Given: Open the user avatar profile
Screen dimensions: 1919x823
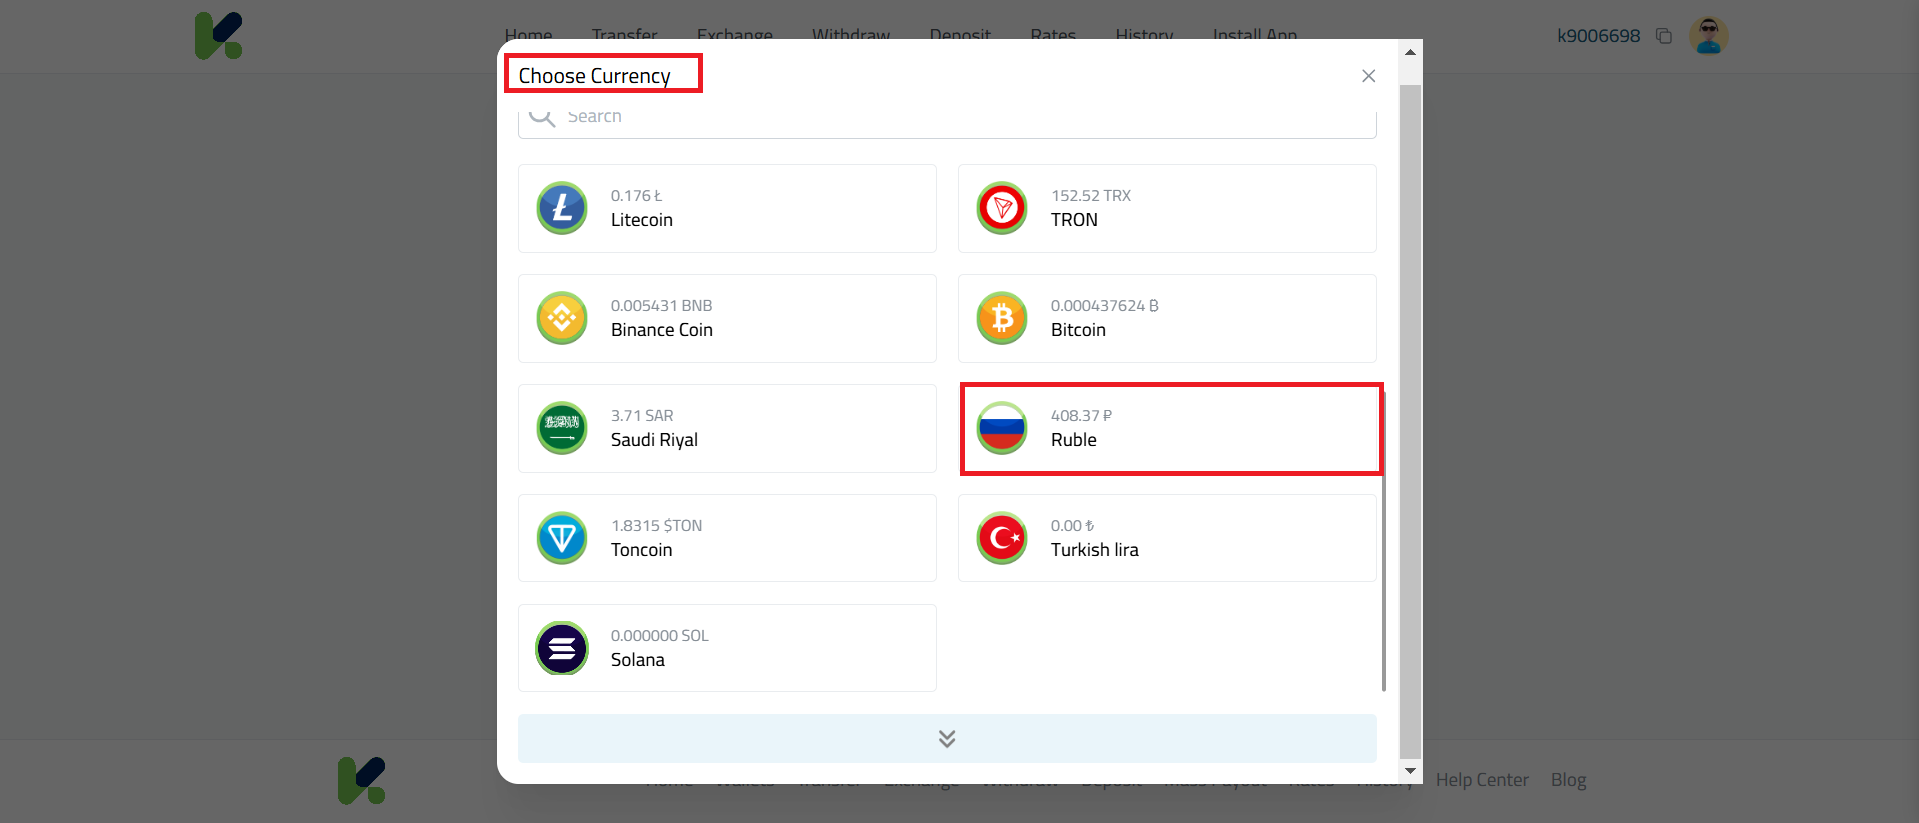Looking at the screenshot, I should click(1709, 36).
